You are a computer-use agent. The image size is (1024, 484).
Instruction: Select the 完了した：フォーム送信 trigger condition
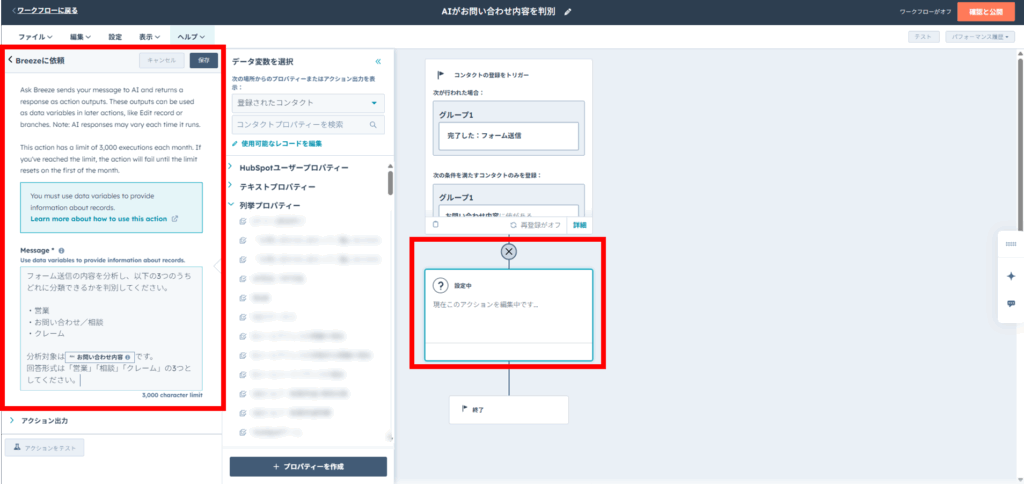[509, 136]
